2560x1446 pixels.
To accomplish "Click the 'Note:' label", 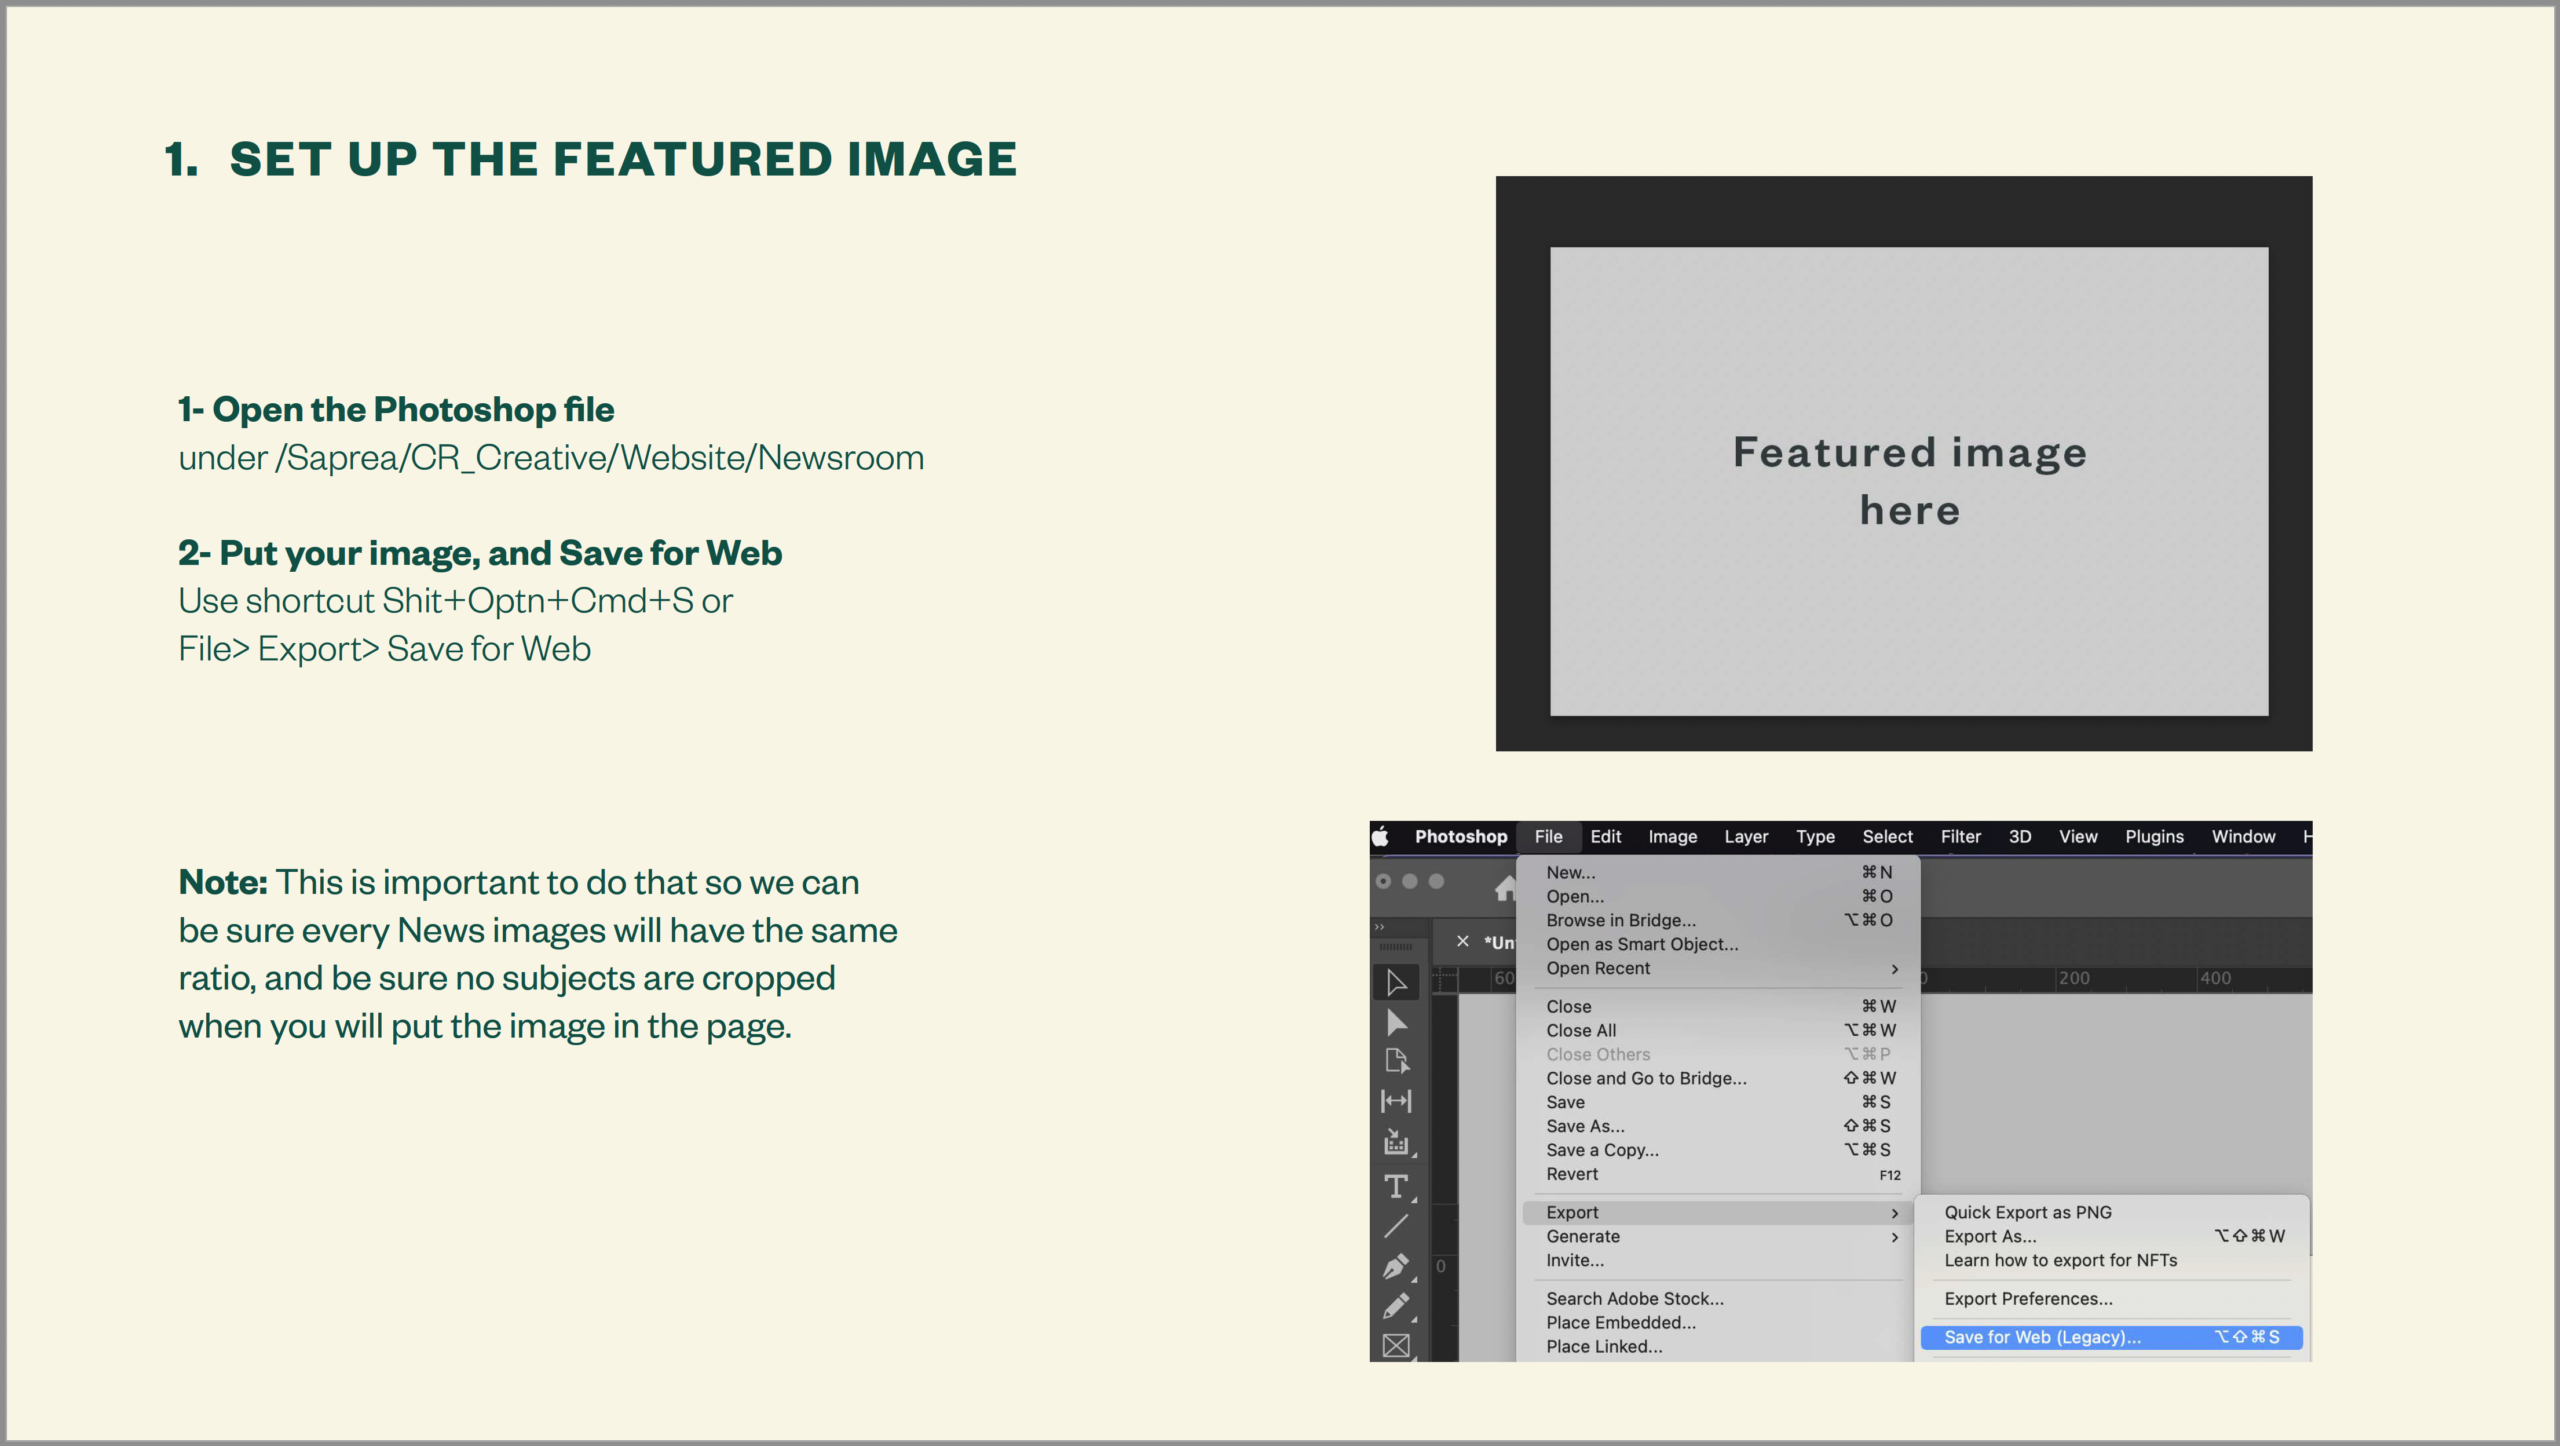I will tap(223, 882).
